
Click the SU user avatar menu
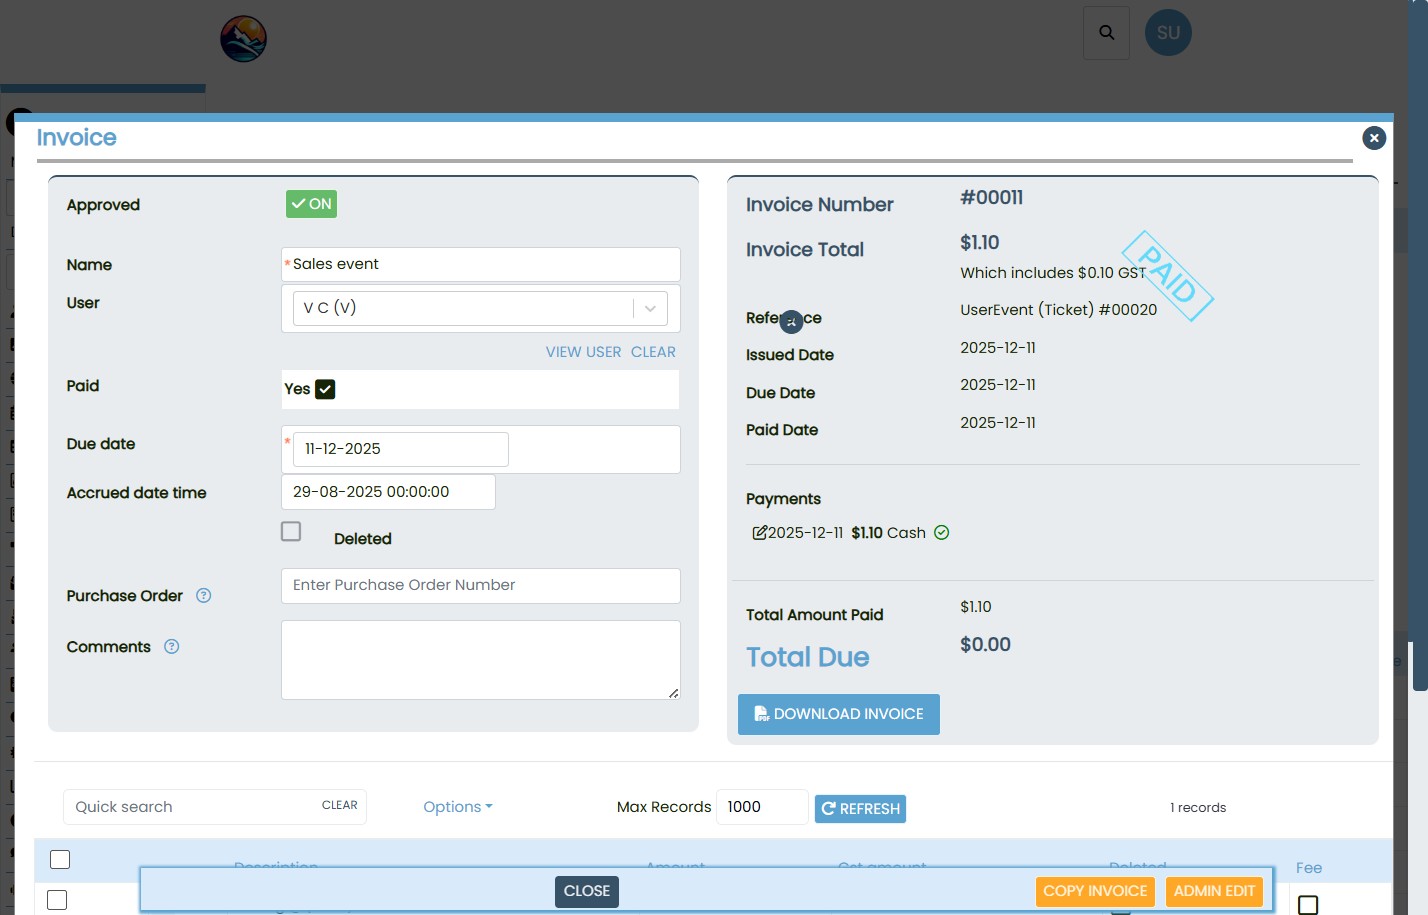1168,32
